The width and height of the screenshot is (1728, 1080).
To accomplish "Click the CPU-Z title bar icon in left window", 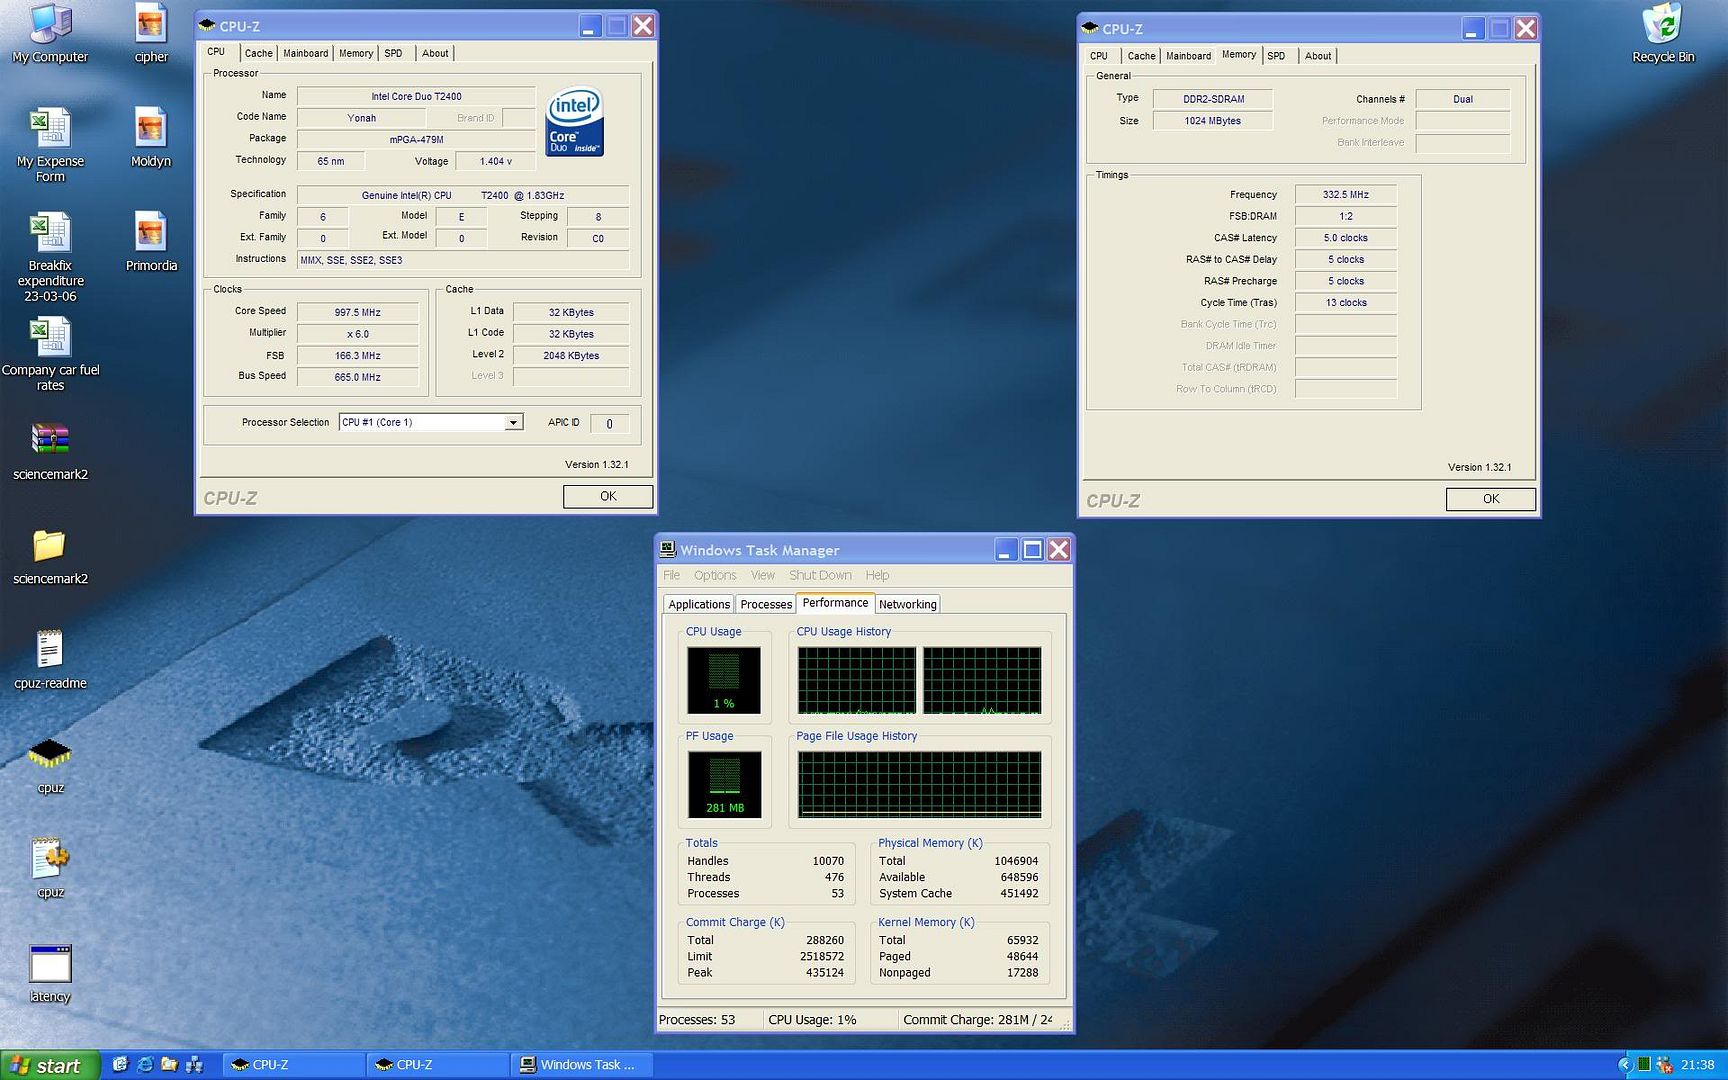I will [208, 26].
